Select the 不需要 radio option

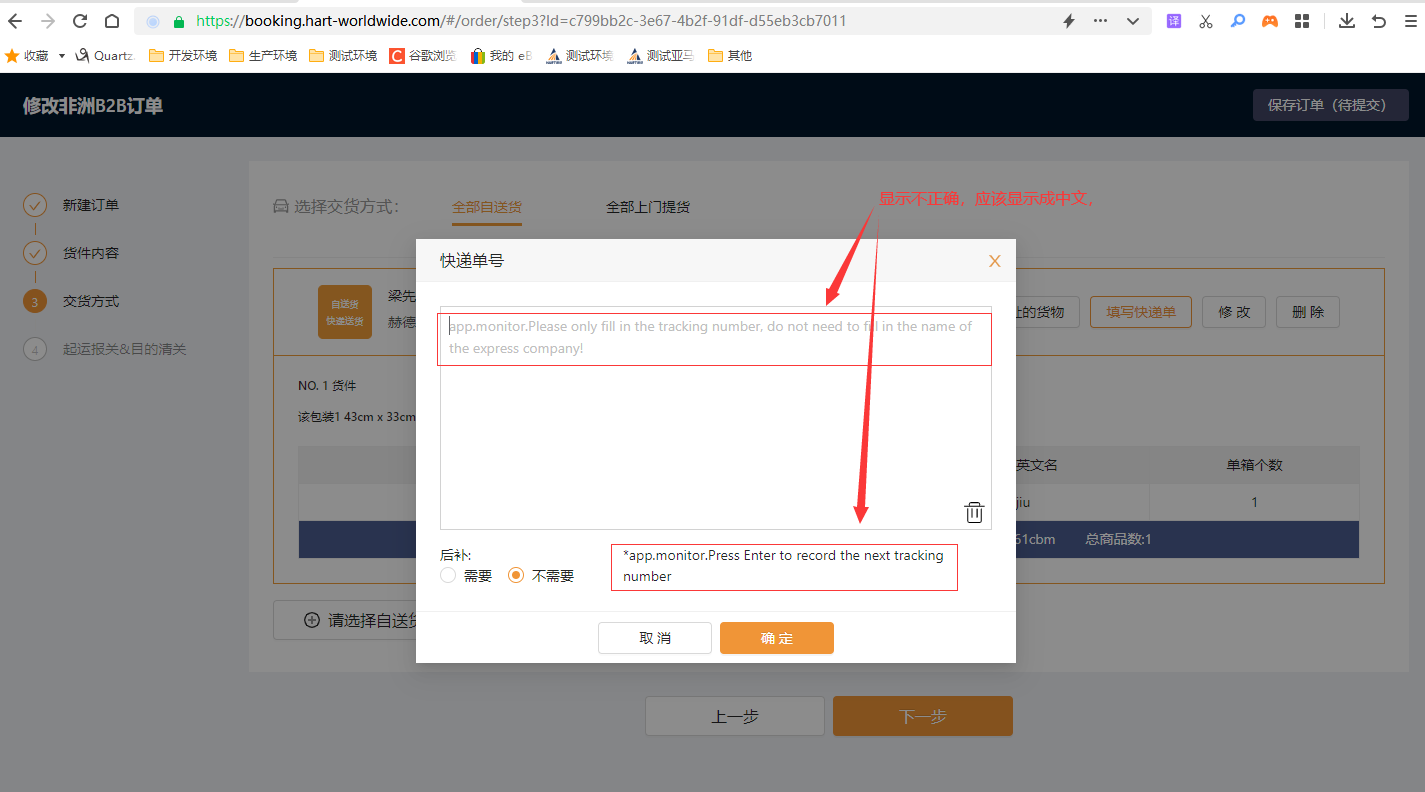pyautogui.click(x=516, y=576)
